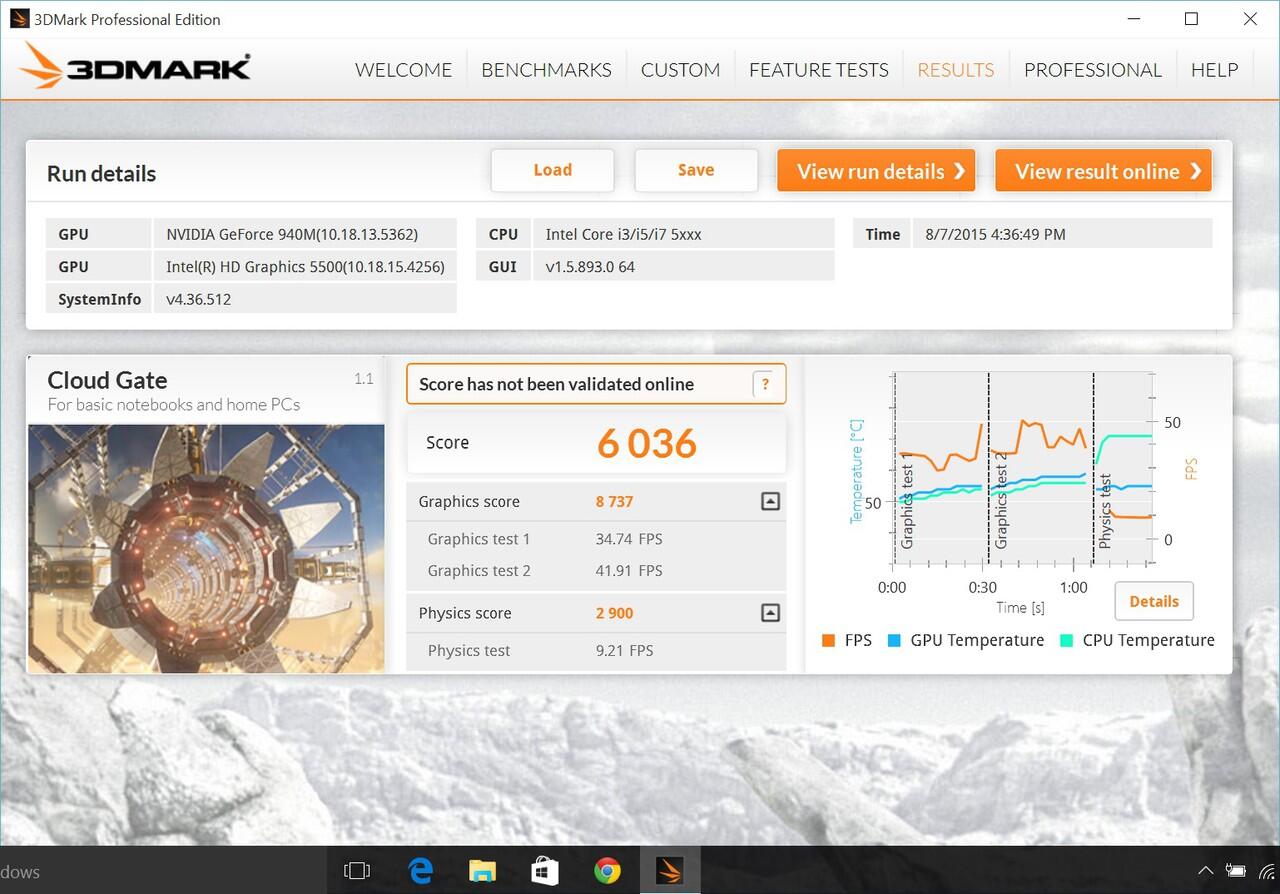
Task: Click the Physics test row
Action: (x=596, y=651)
